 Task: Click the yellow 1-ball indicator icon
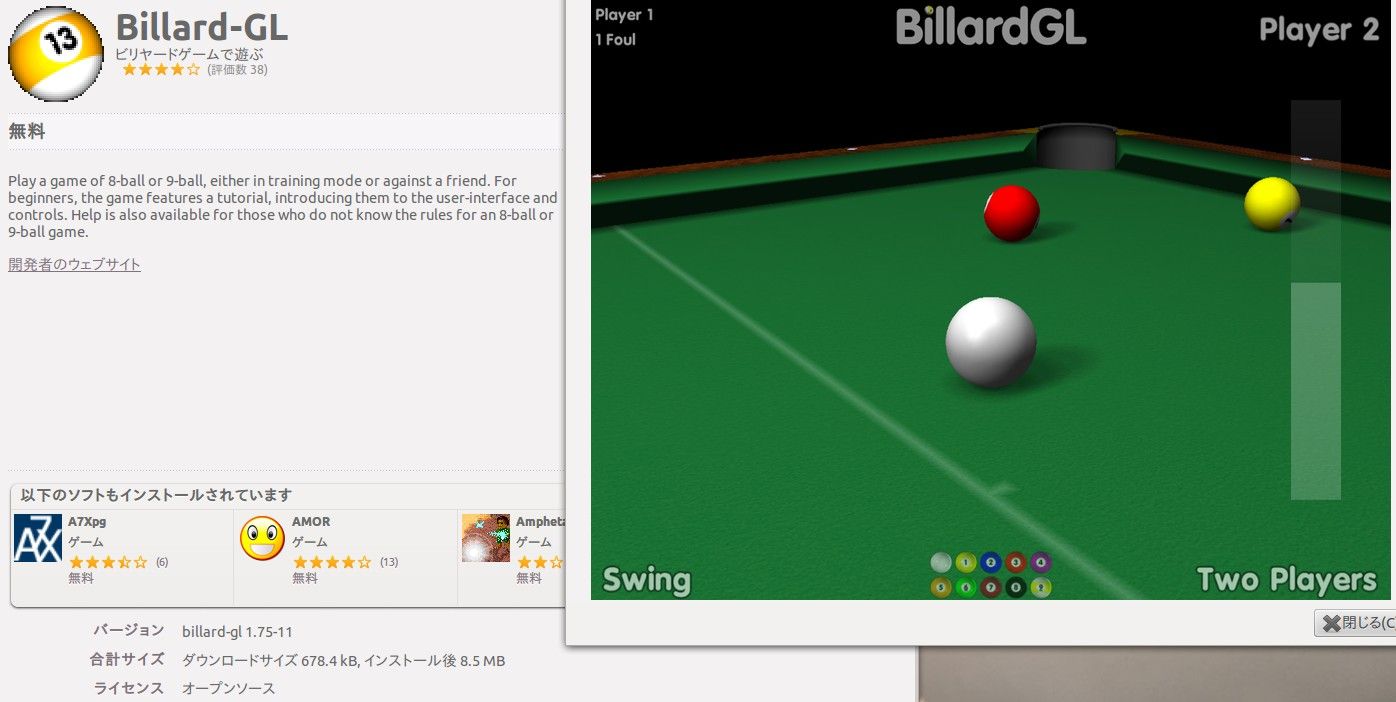965,562
